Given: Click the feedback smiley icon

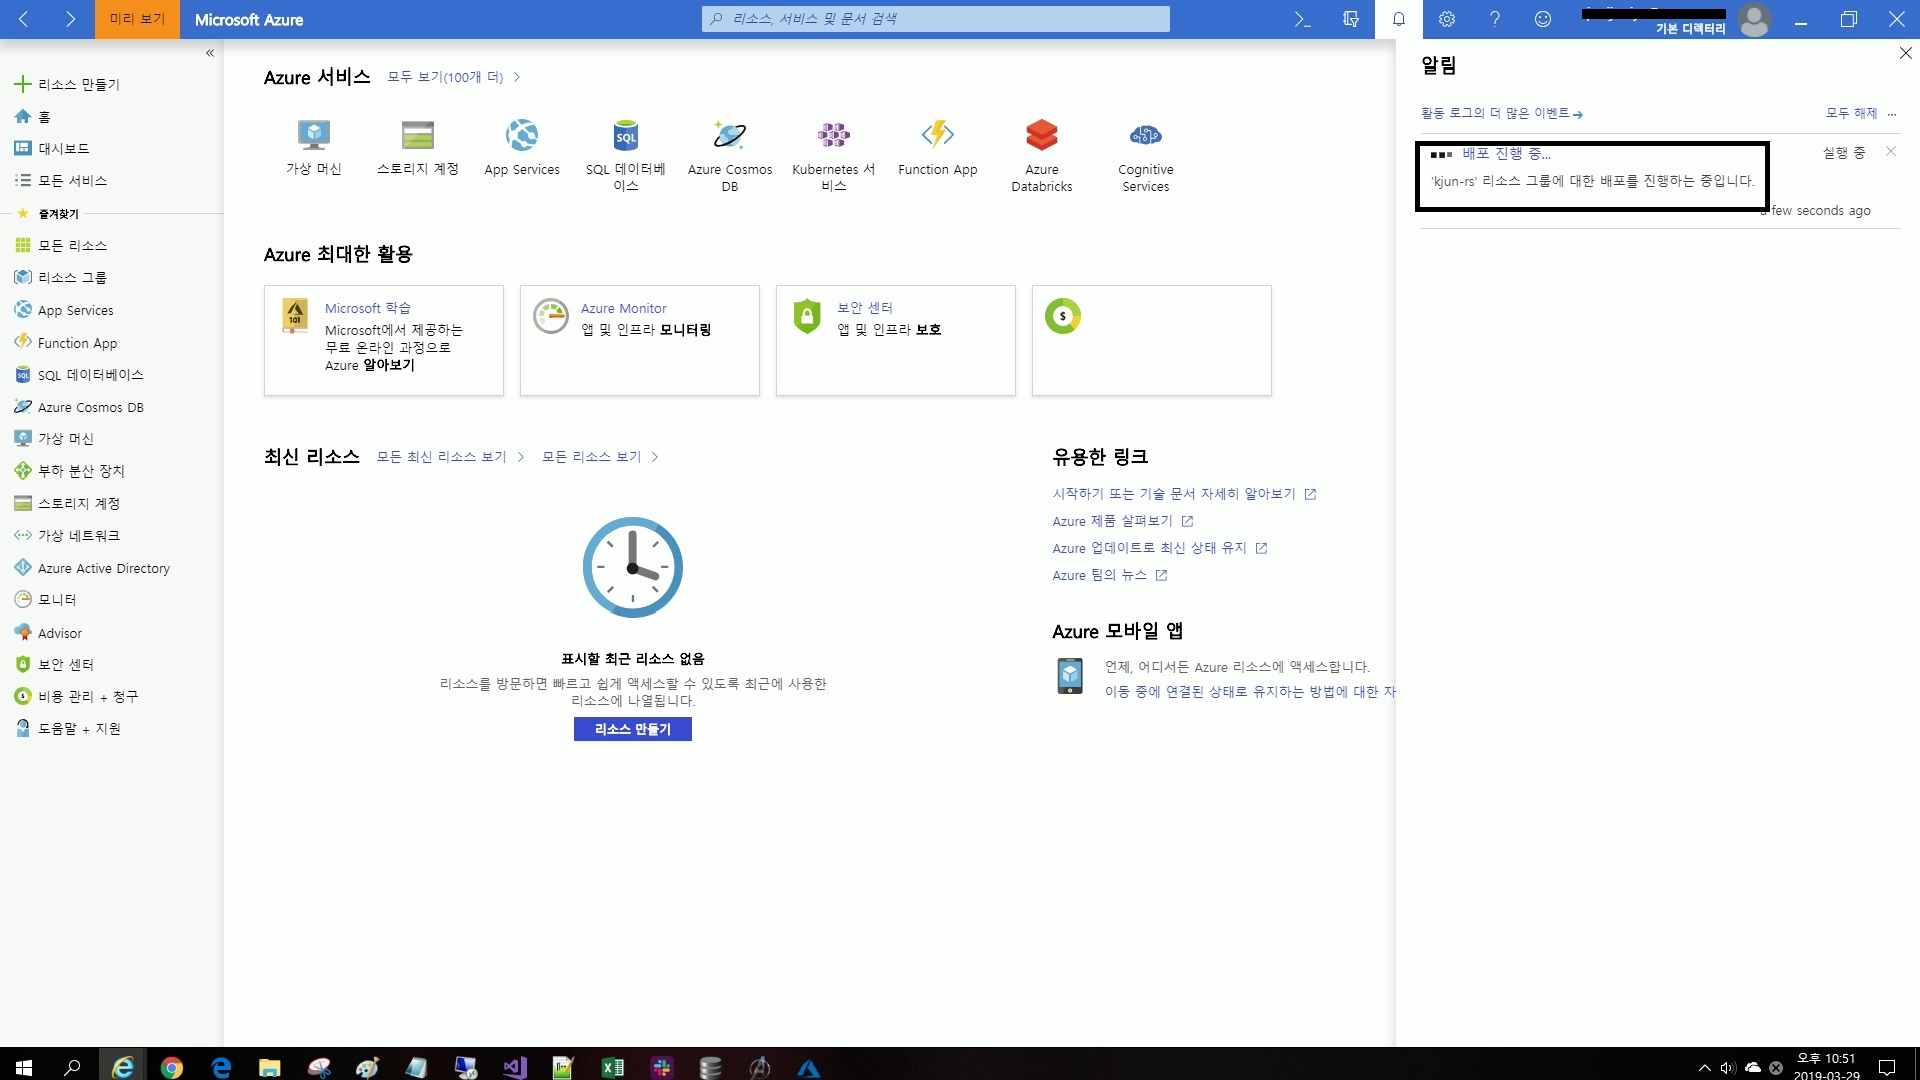Looking at the screenshot, I should coord(1543,19).
